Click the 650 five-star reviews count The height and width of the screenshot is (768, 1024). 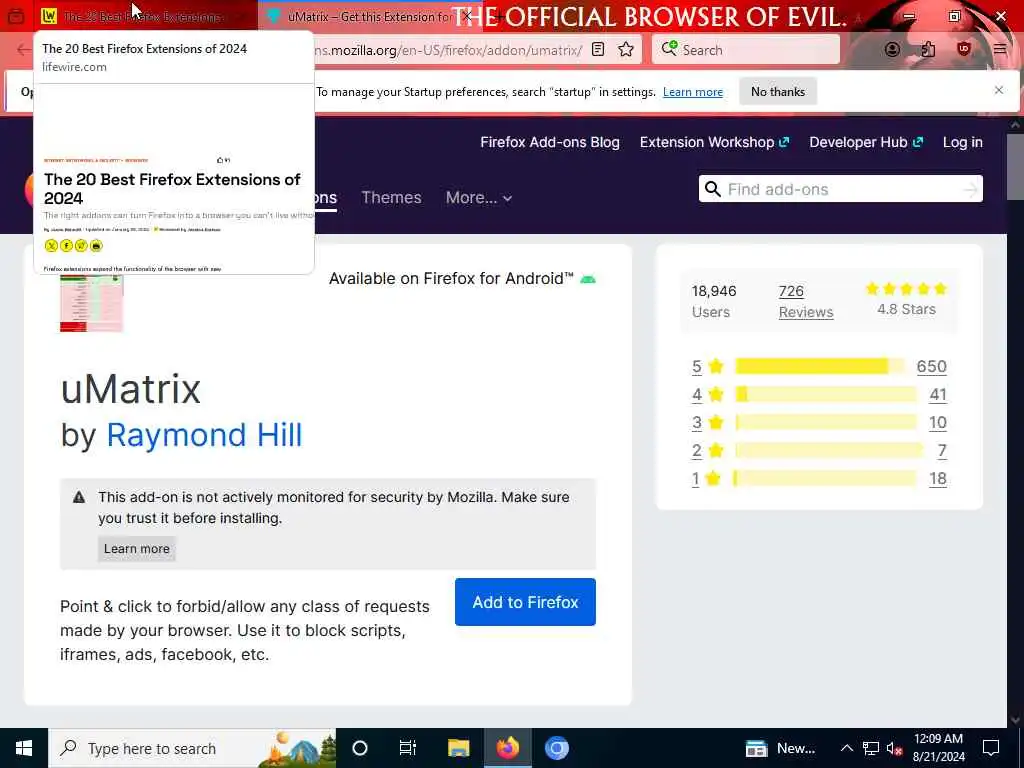pos(931,366)
